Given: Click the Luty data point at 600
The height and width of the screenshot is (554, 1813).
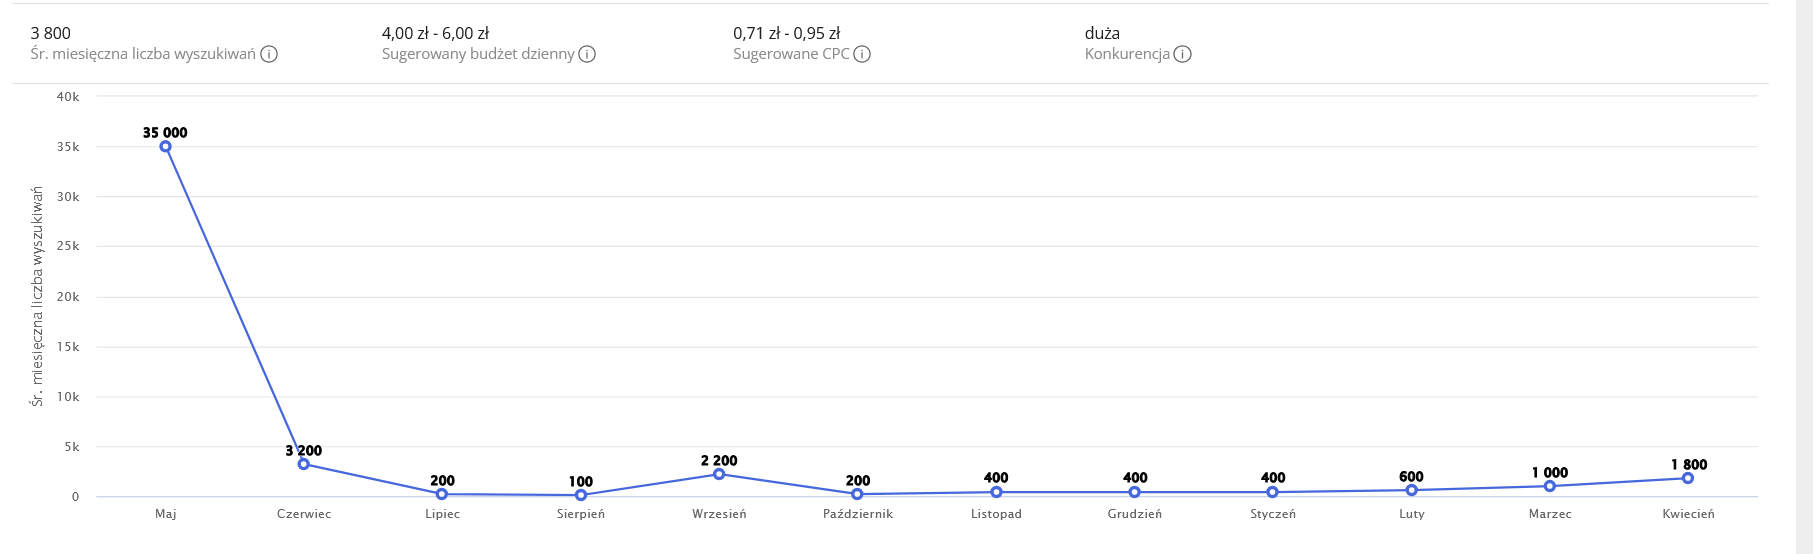Looking at the screenshot, I should (x=1411, y=490).
